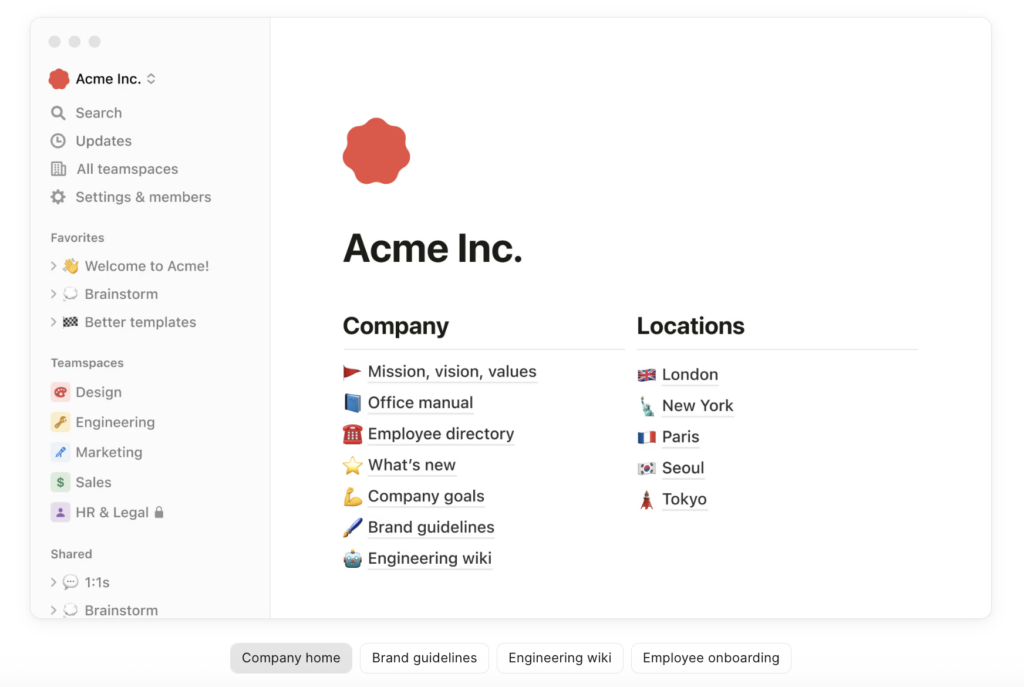Open Settings & members gear icon
The width and height of the screenshot is (1024, 687).
[x=58, y=197]
